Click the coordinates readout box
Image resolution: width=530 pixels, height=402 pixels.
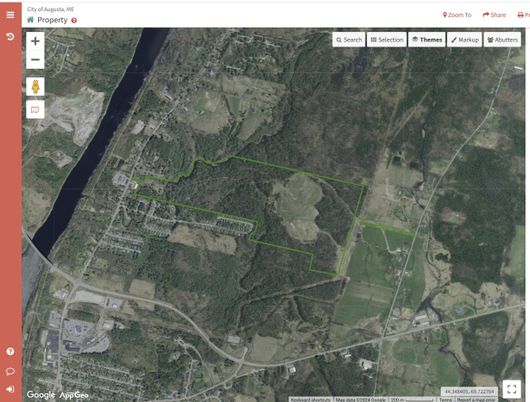point(469,392)
